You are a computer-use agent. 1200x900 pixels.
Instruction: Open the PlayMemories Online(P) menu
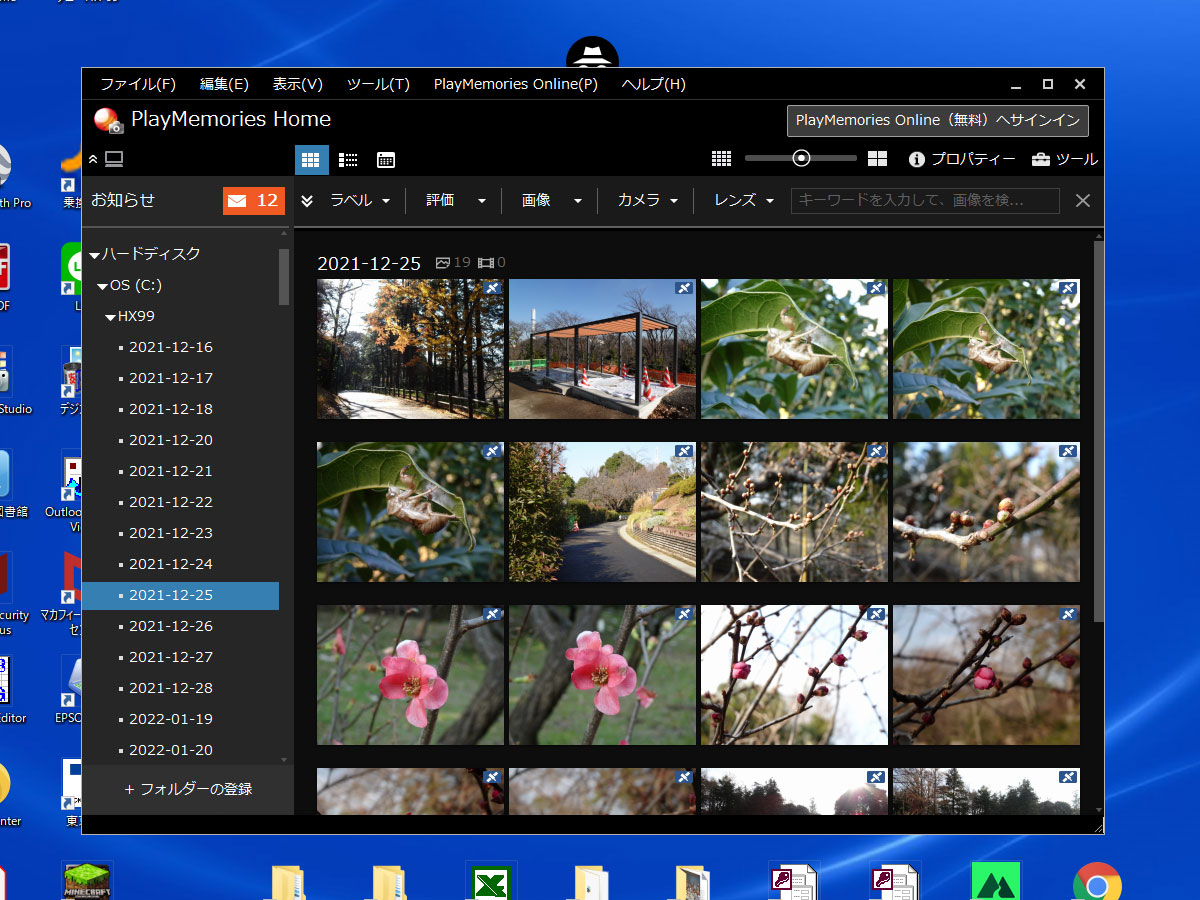pos(515,84)
